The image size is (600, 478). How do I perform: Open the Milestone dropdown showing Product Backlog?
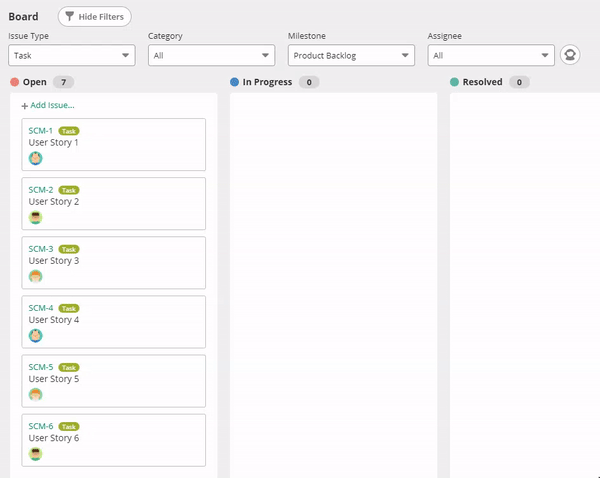coord(351,55)
